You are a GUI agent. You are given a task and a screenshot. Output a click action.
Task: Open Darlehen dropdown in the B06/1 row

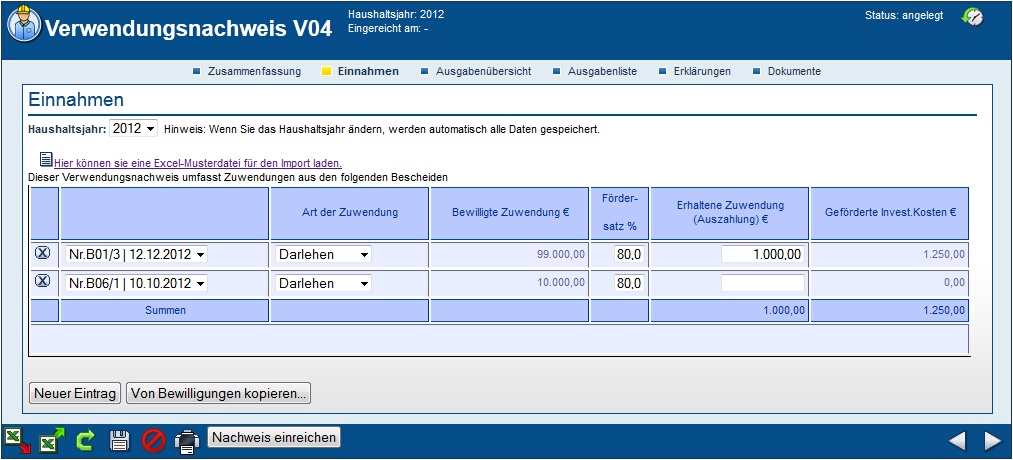[x=324, y=283]
